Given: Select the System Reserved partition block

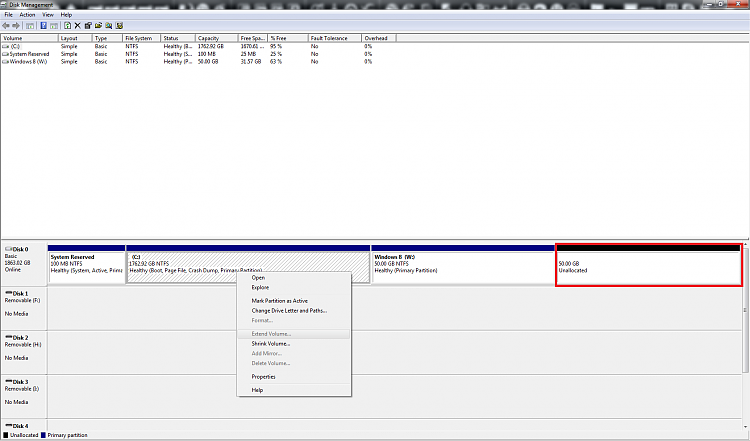Looking at the screenshot, I should click(x=86, y=265).
